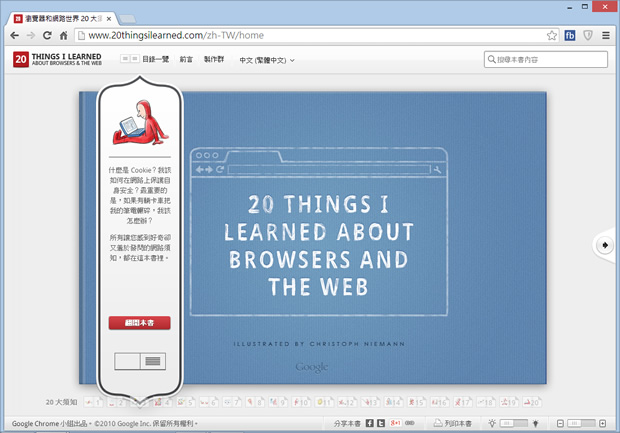Bookmark this page with the star icon

click(x=551, y=35)
